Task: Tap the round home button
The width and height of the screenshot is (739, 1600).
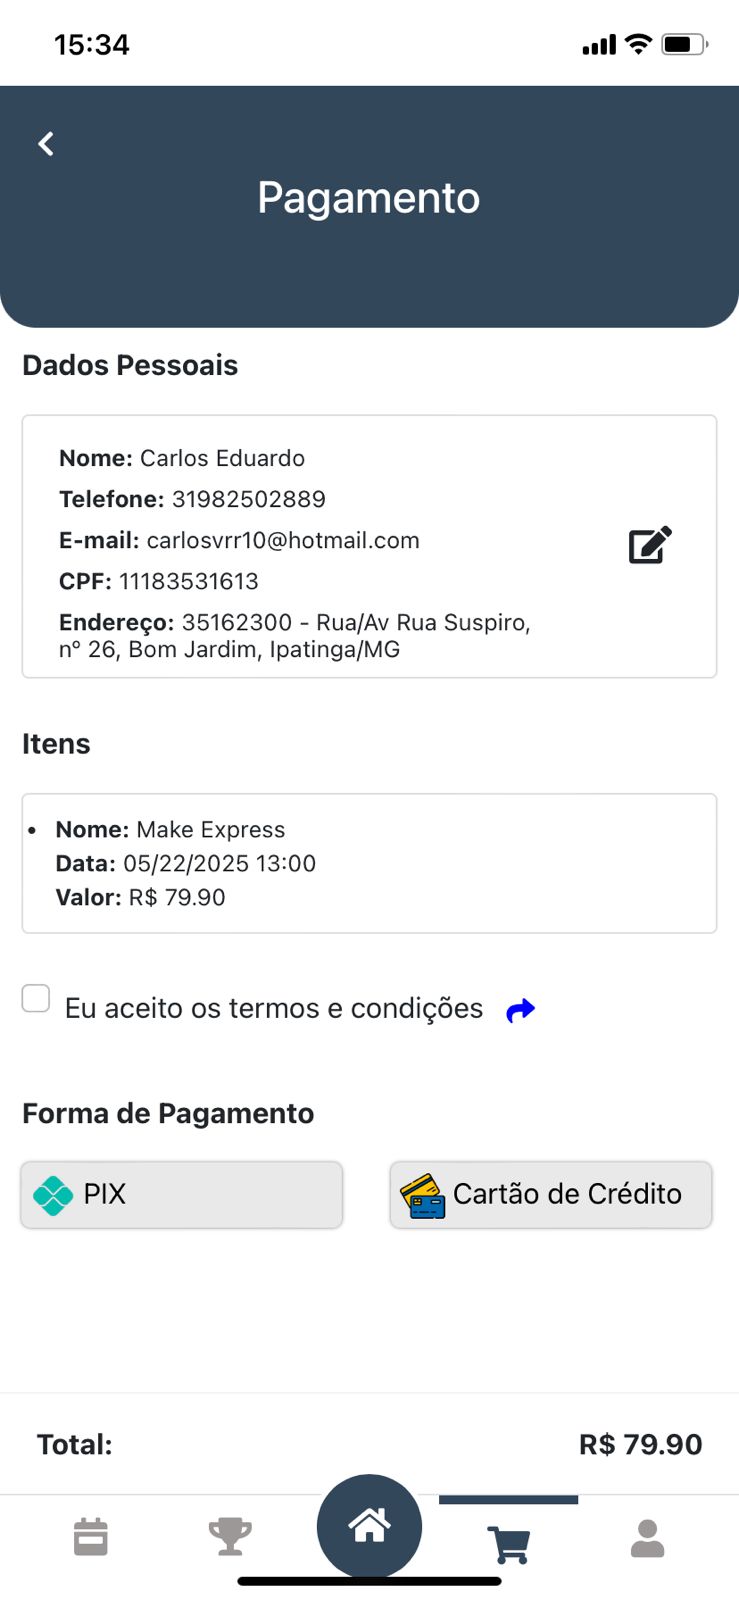Action: (369, 1526)
